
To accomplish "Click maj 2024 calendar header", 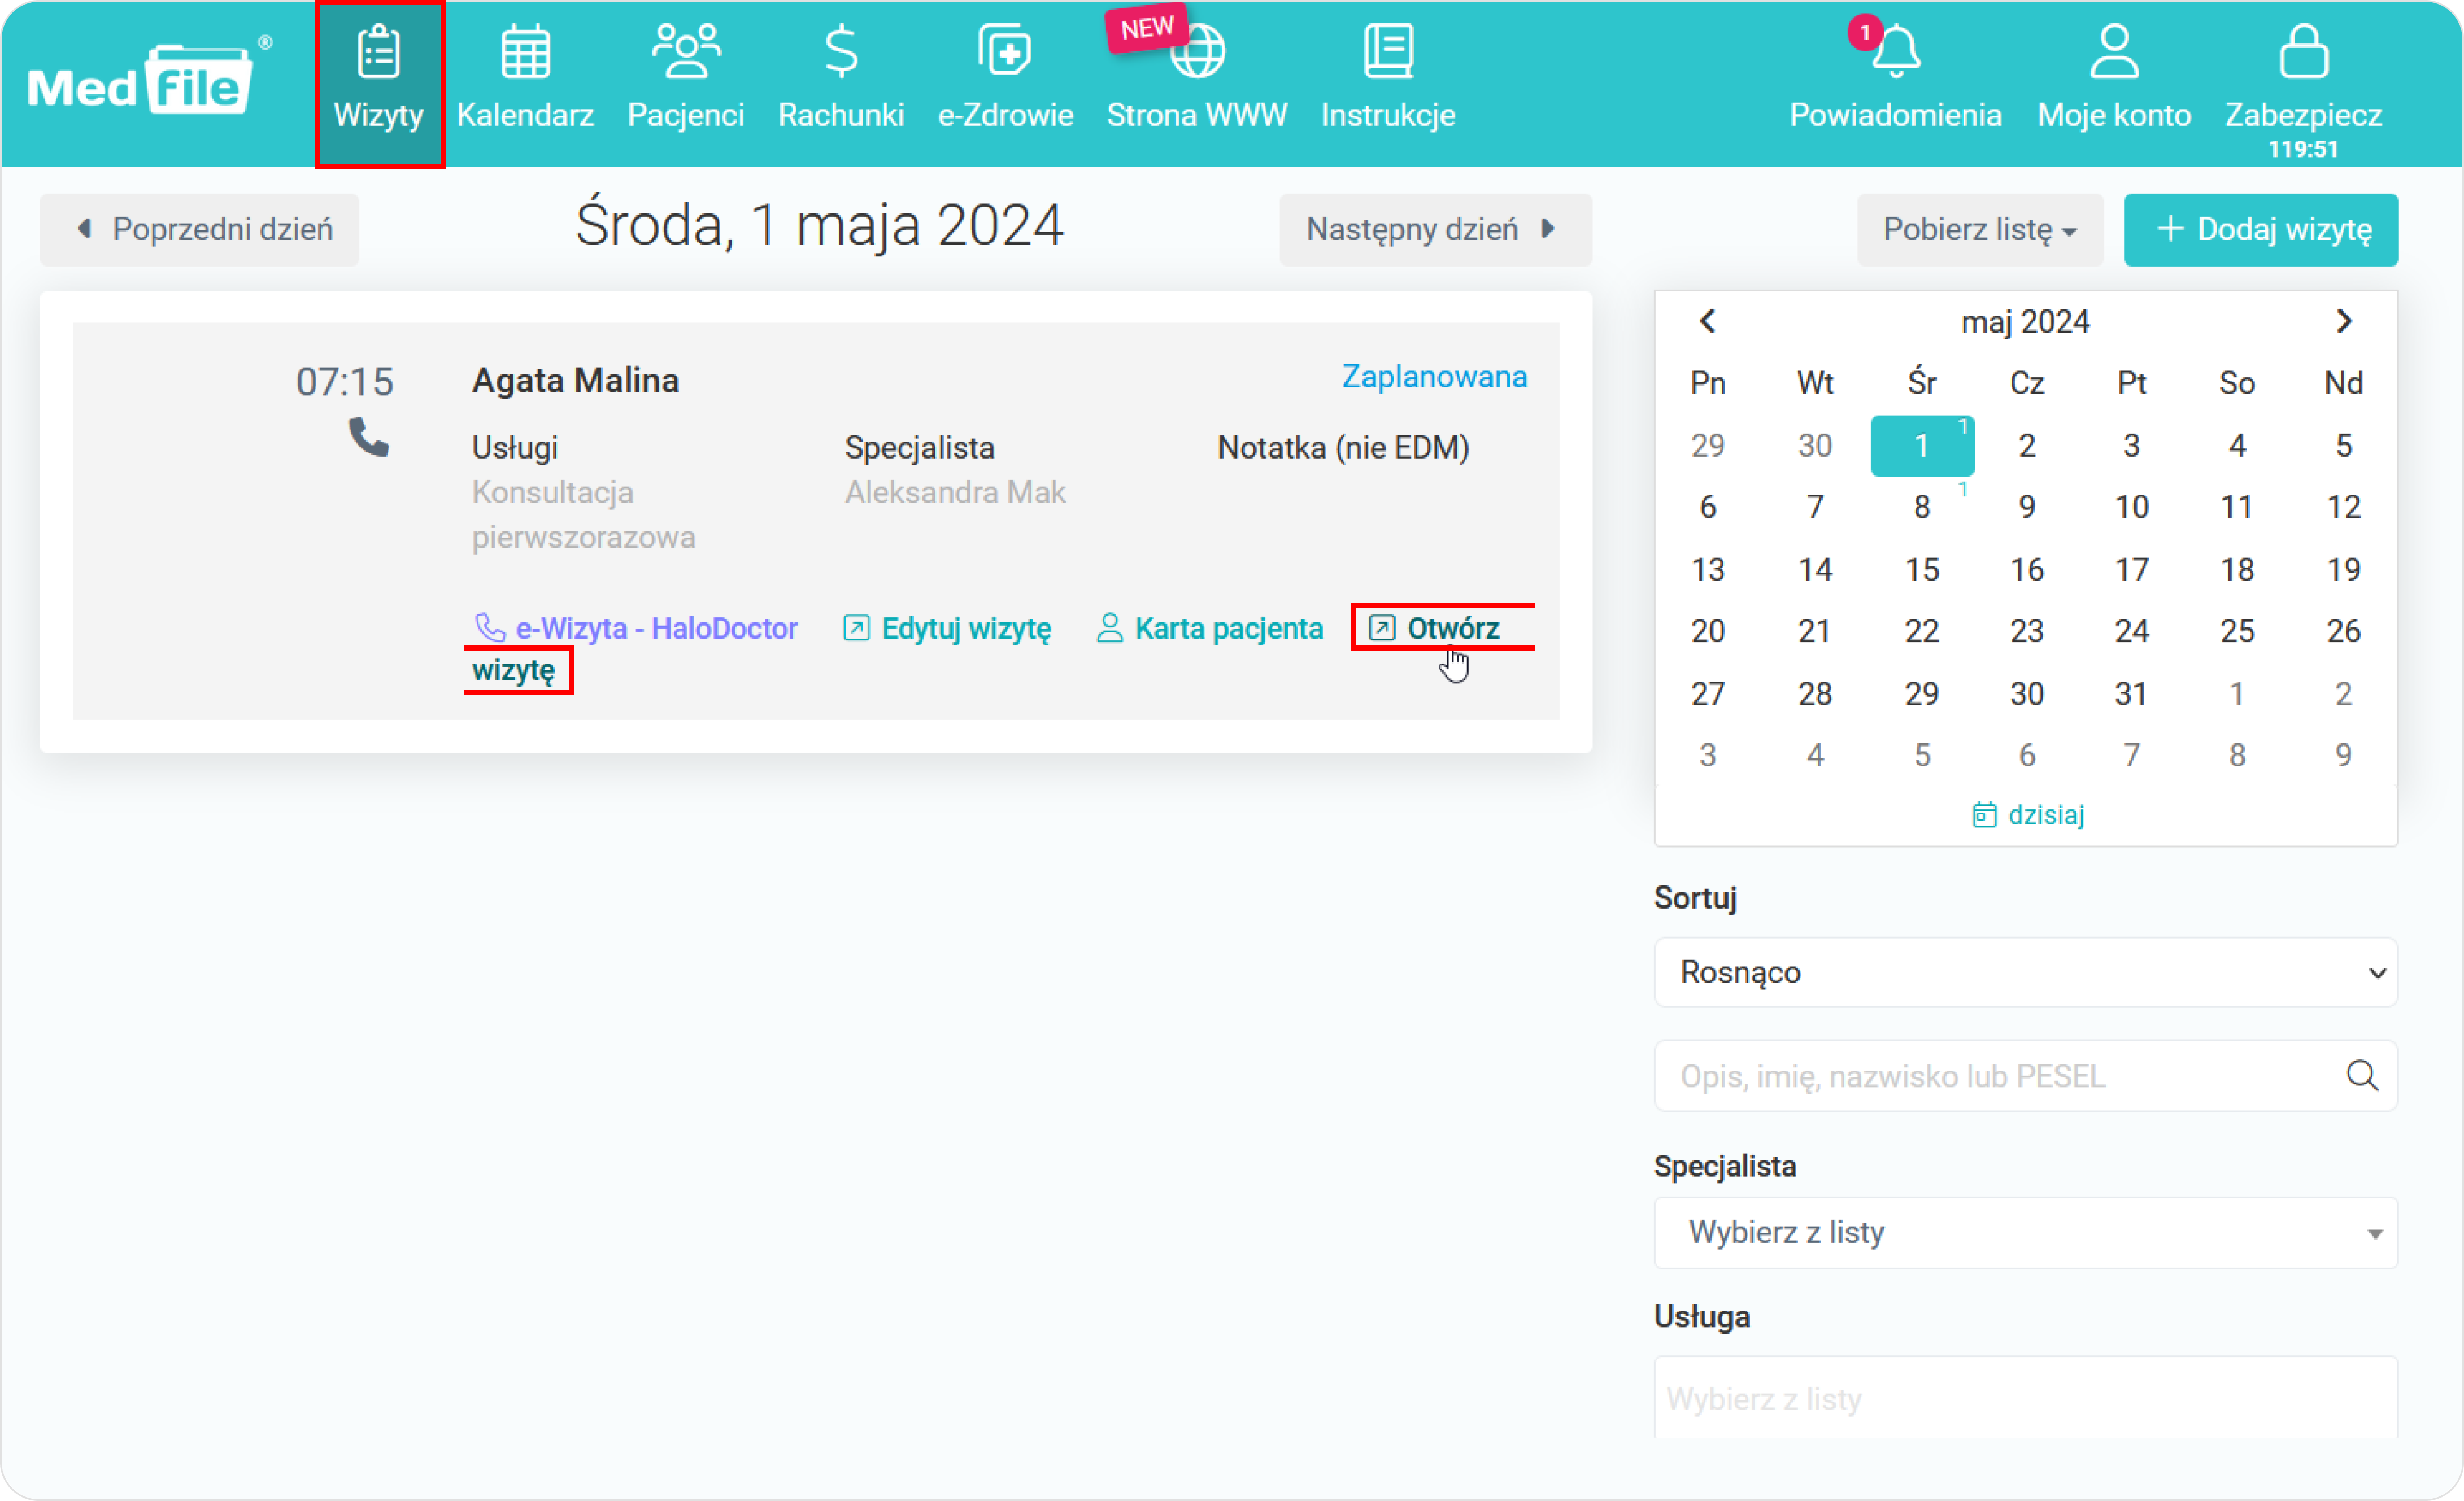I will point(2025,321).
